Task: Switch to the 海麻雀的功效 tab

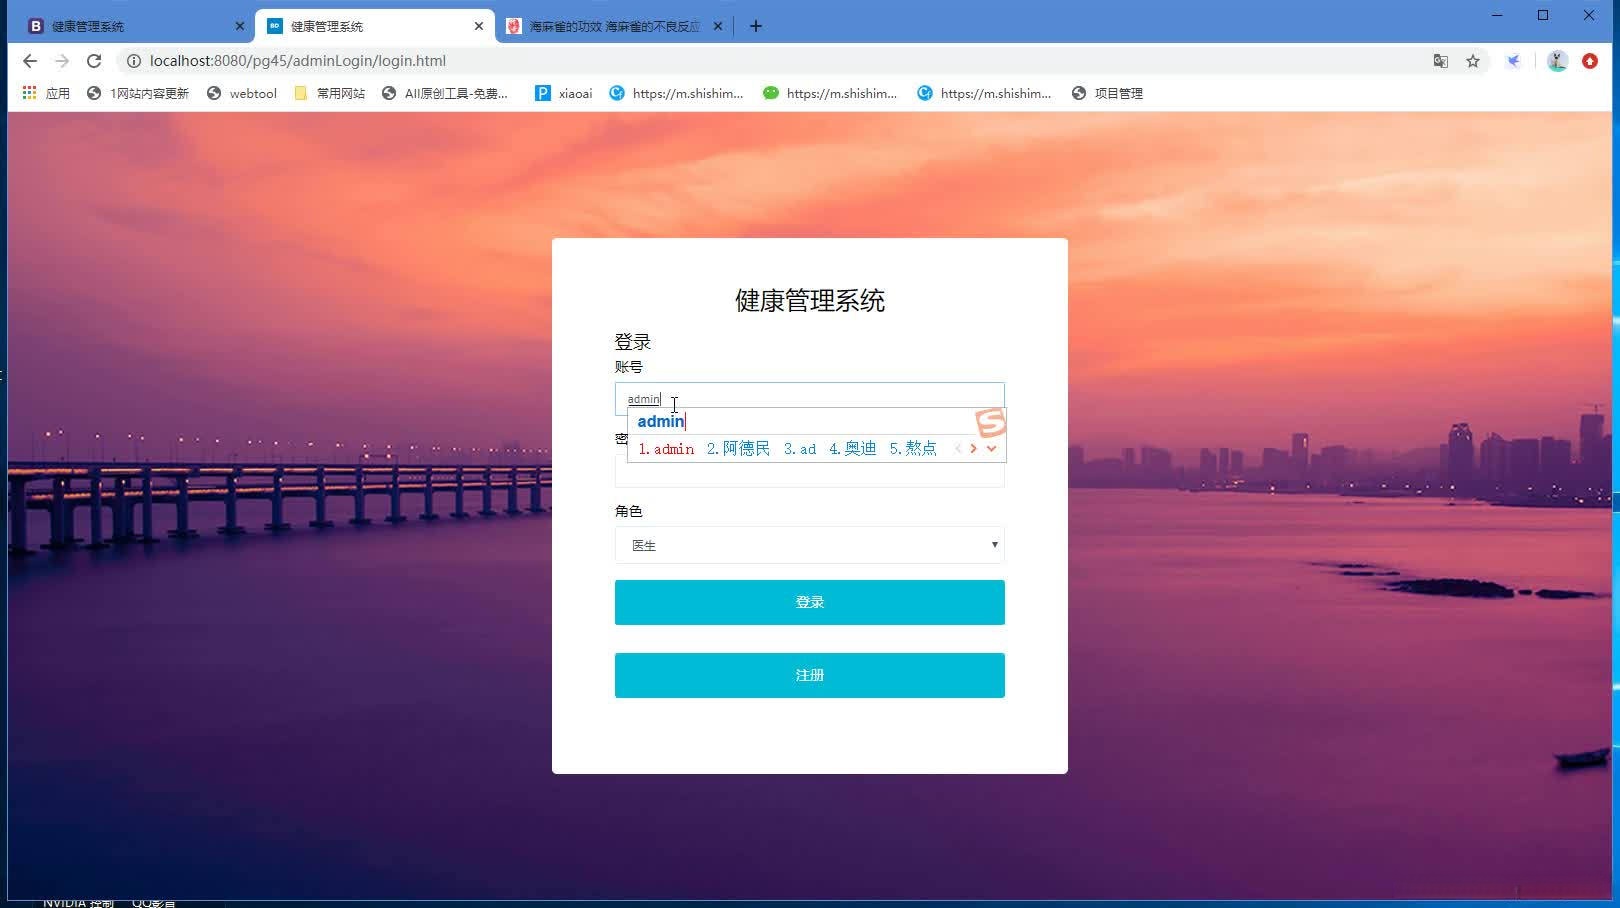Action: [x=610, y=26]
